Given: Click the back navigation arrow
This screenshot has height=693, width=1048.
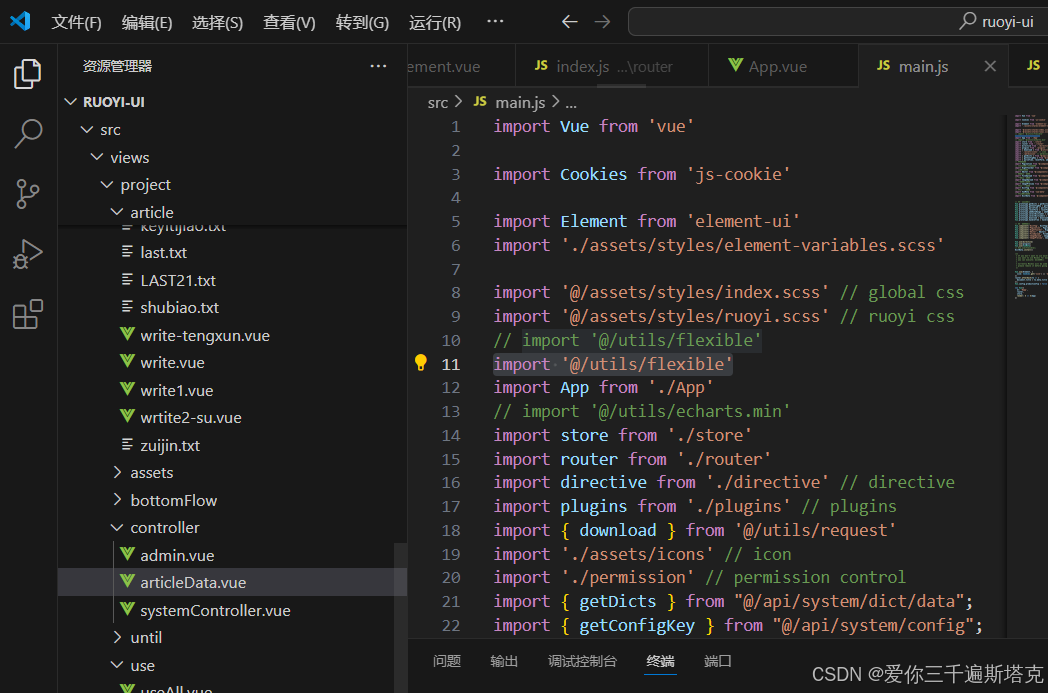Looking at the screenshot, I should pos(569,21).
